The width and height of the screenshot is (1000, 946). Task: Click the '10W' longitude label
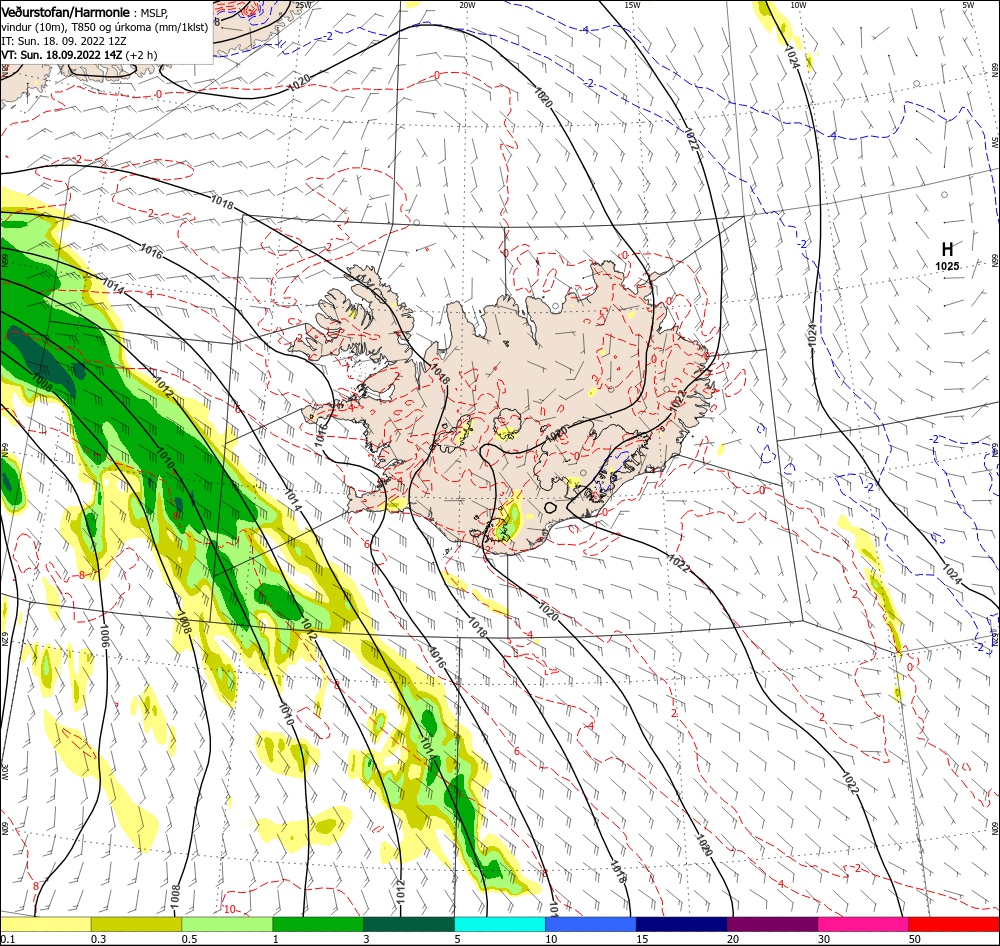pos(798,5)
